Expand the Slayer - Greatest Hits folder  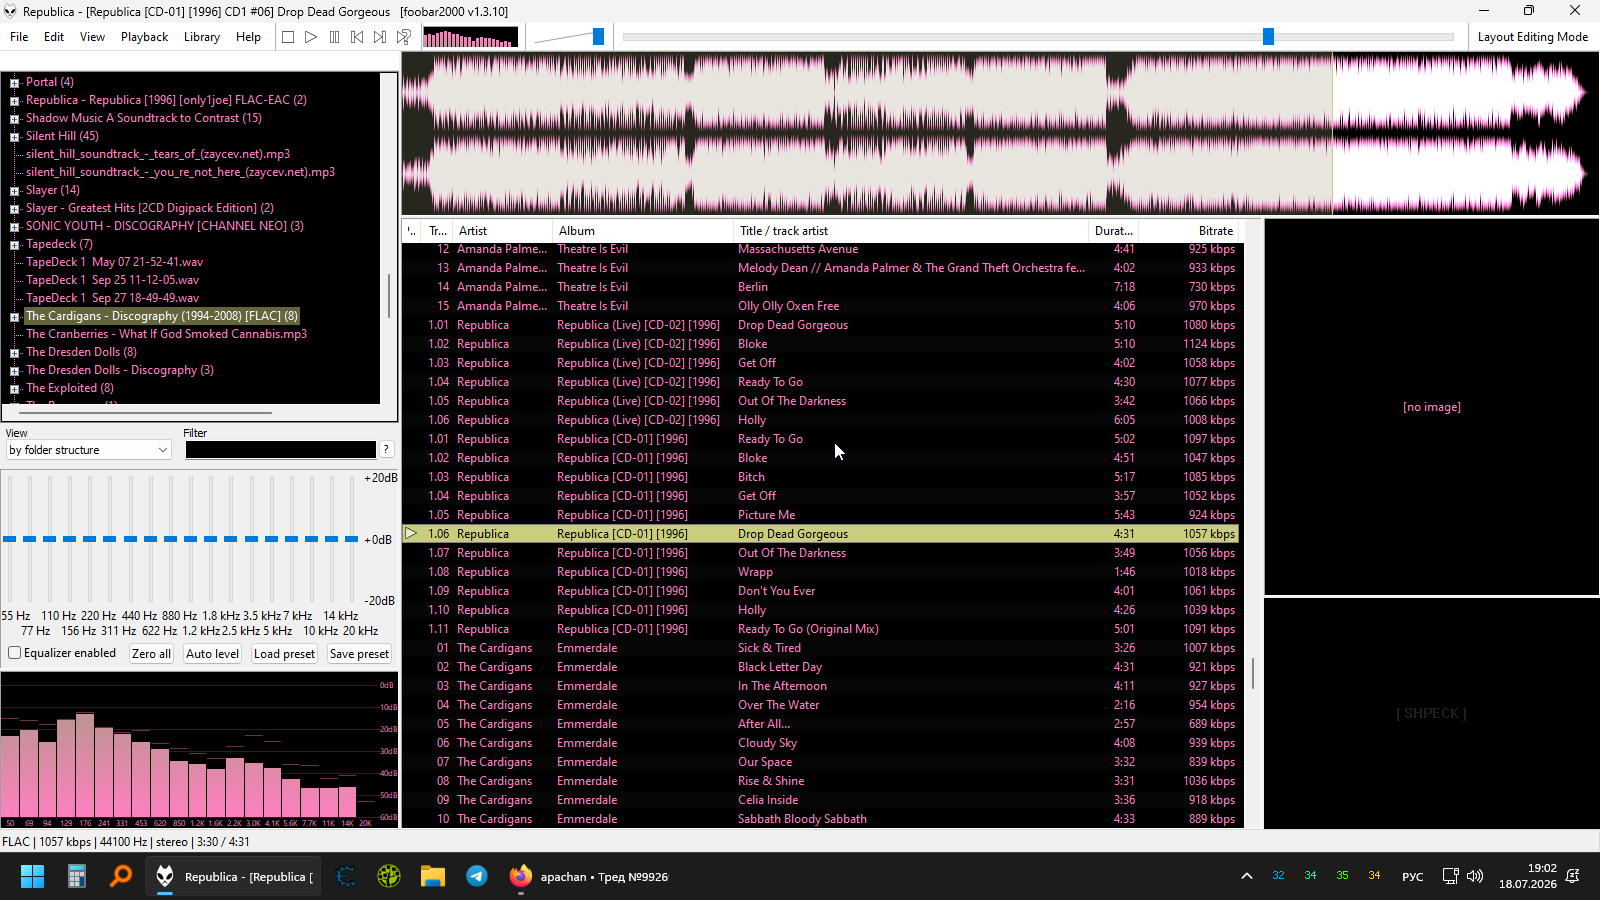pos(14,209)
